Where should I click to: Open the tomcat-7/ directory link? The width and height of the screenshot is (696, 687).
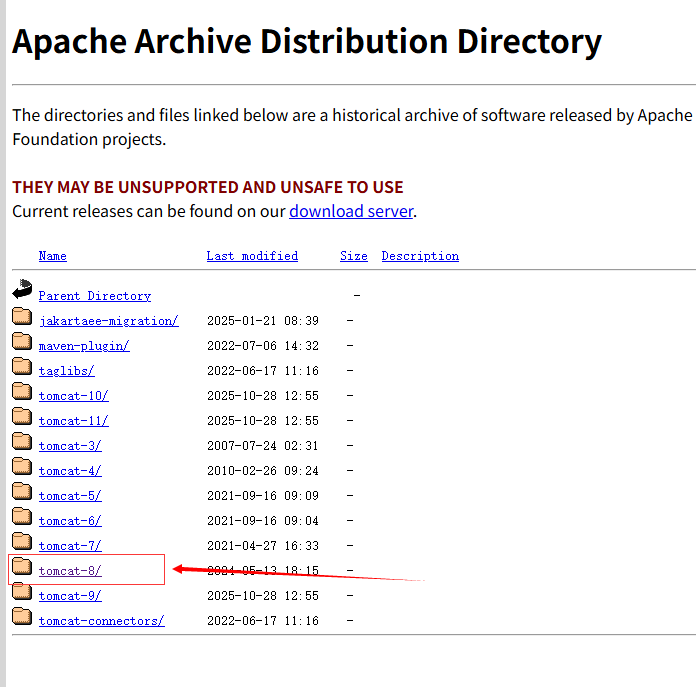[70, 546]
